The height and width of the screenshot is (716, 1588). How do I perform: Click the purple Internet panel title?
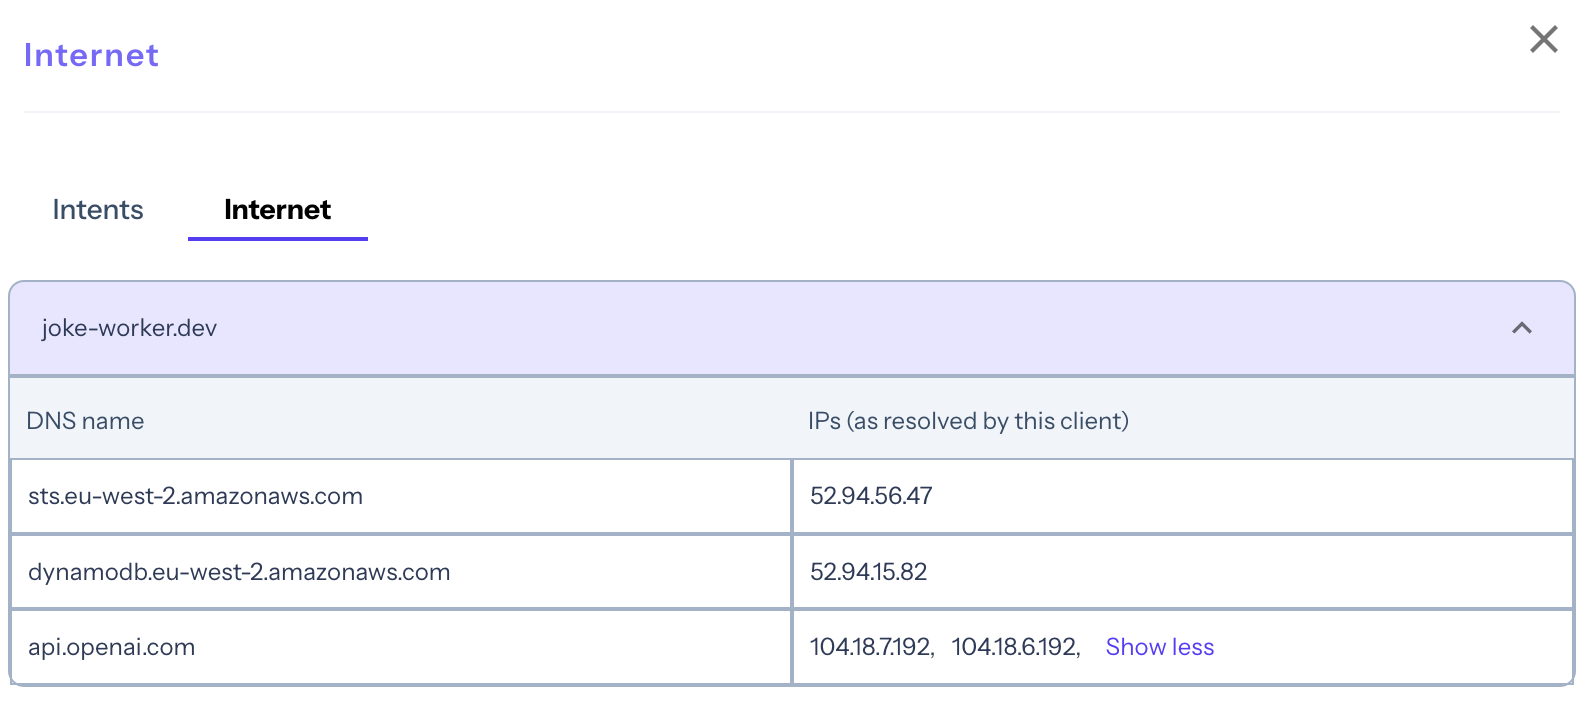[x=91, y=55]
